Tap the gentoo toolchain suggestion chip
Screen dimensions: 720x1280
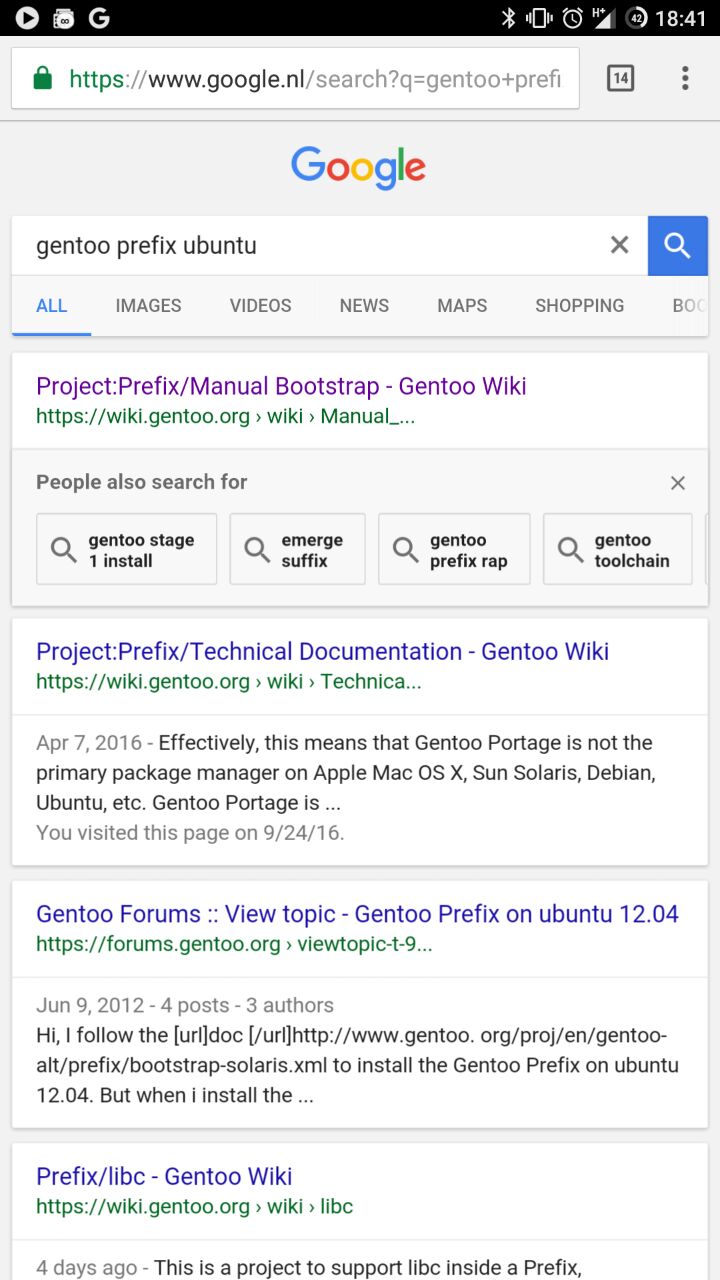[617, 549]
